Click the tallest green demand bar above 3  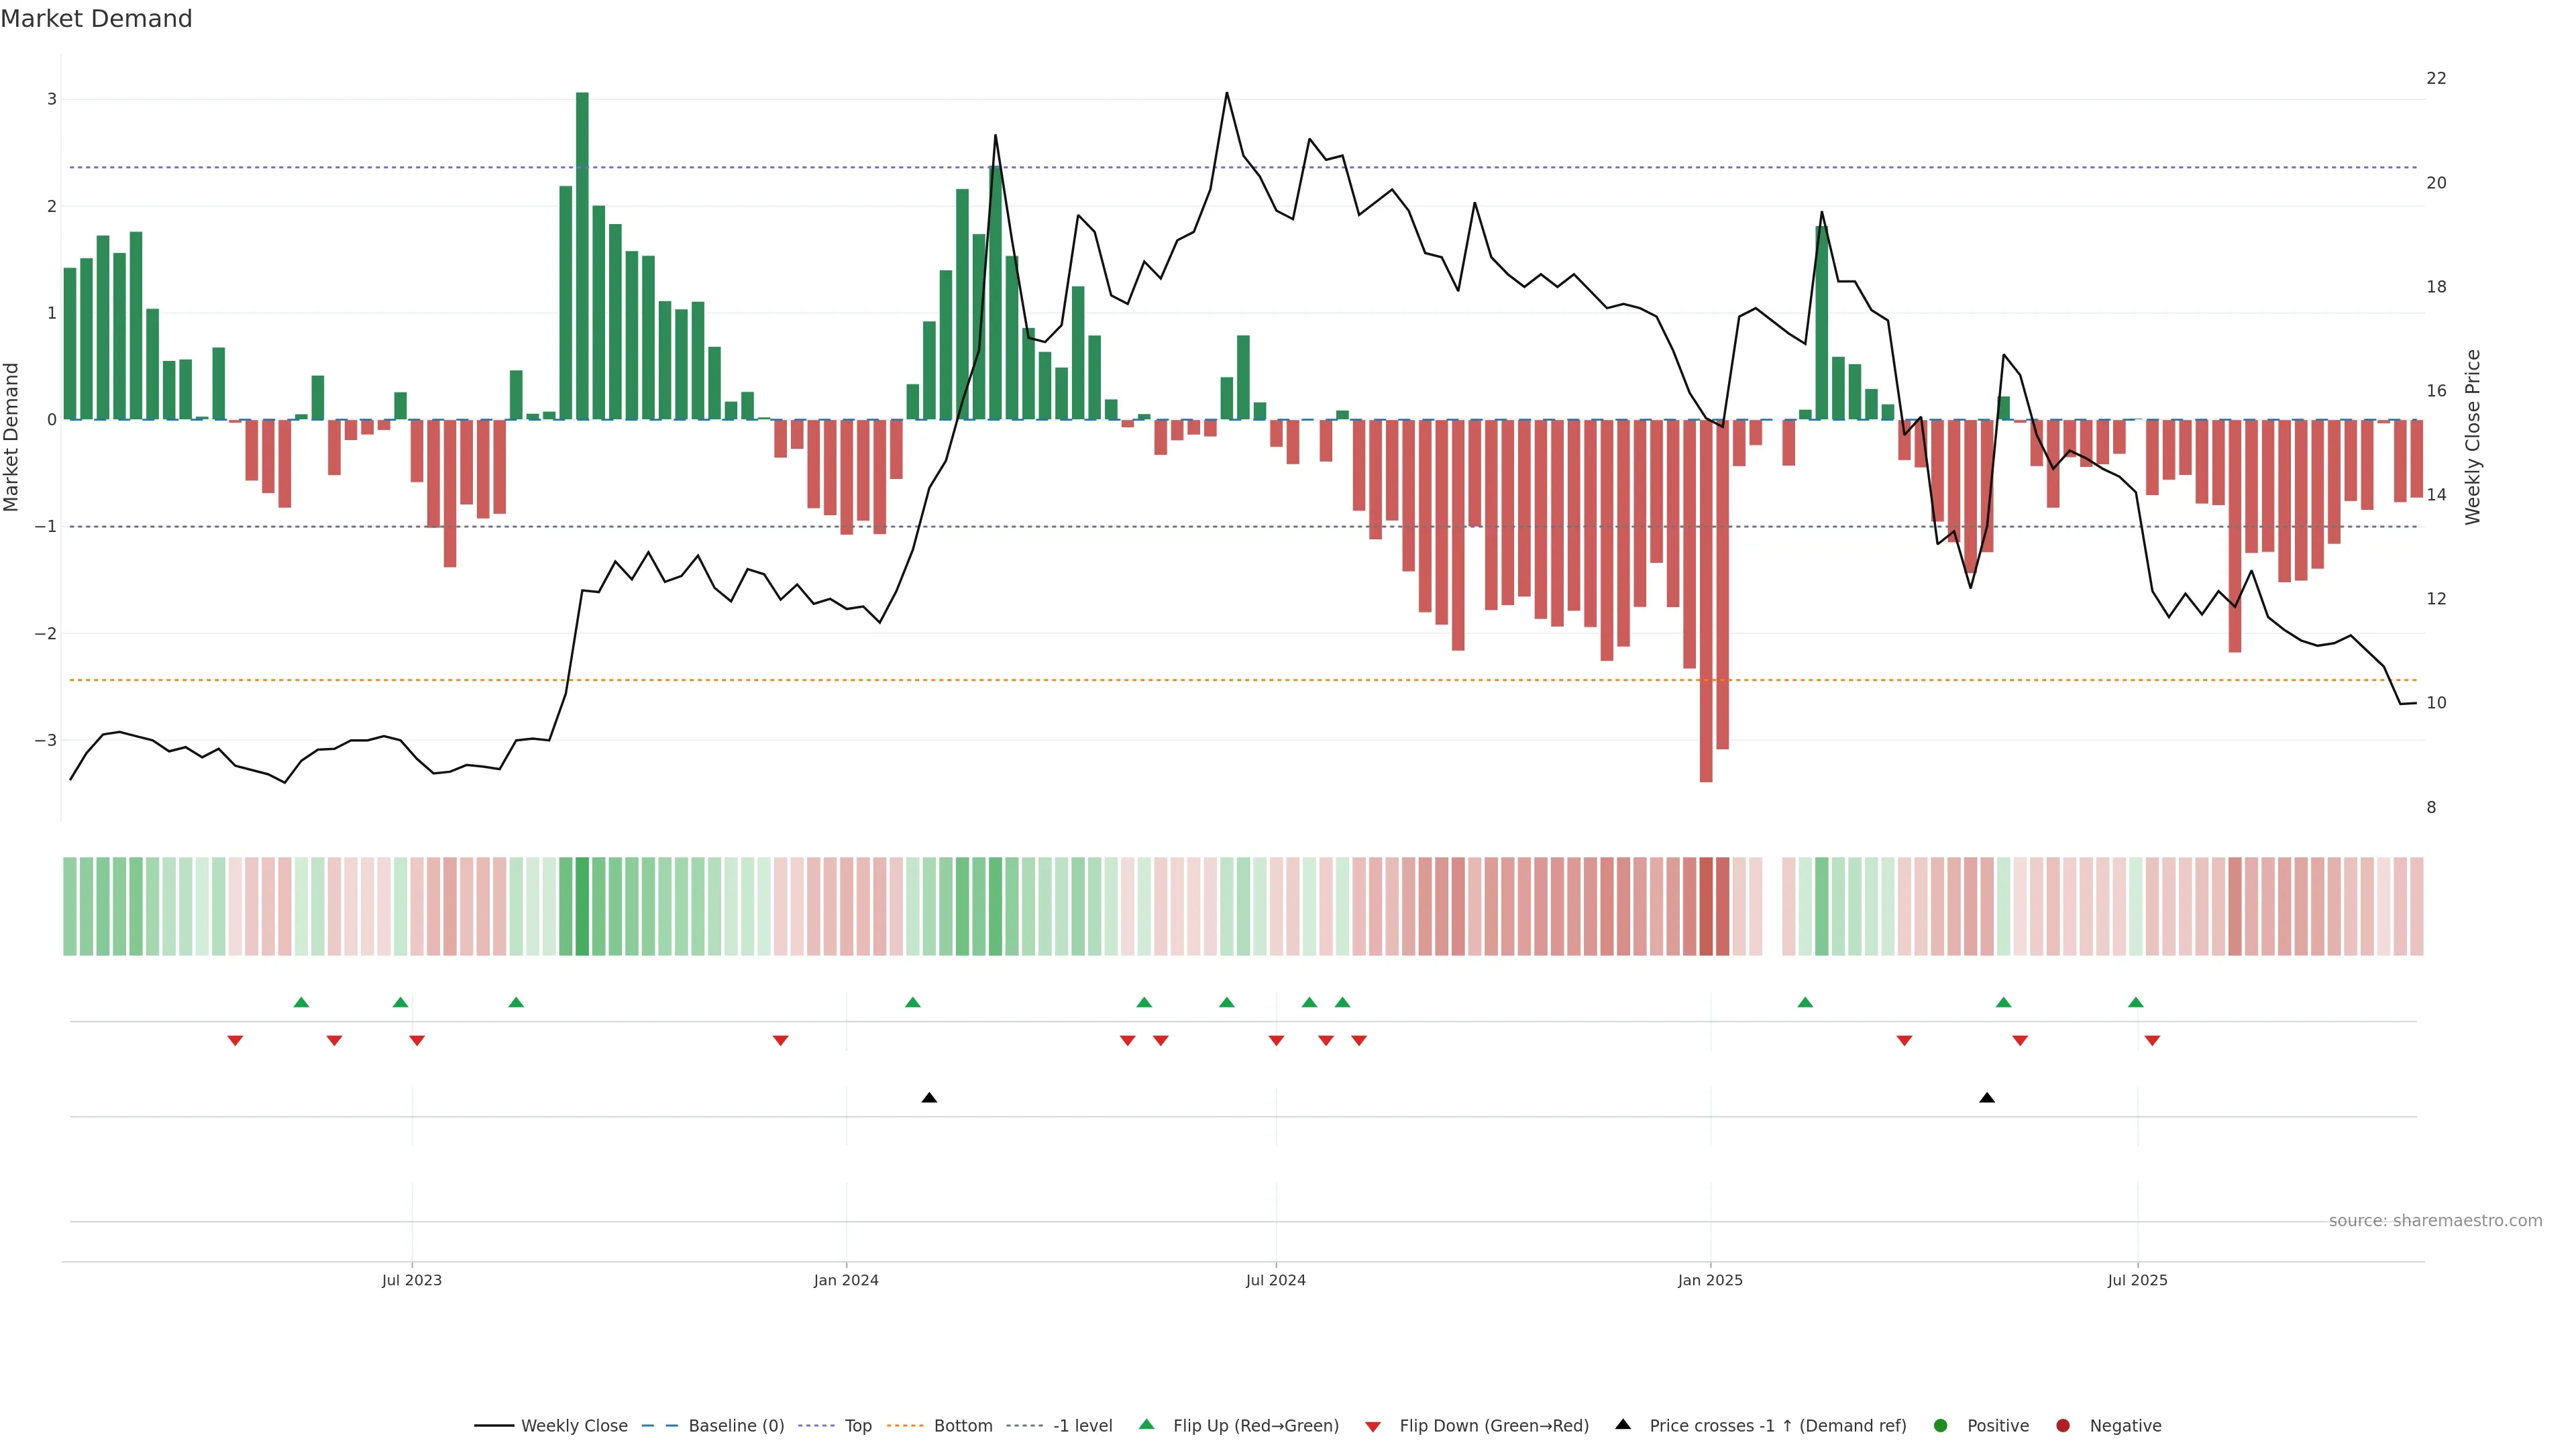pos(582,255)
